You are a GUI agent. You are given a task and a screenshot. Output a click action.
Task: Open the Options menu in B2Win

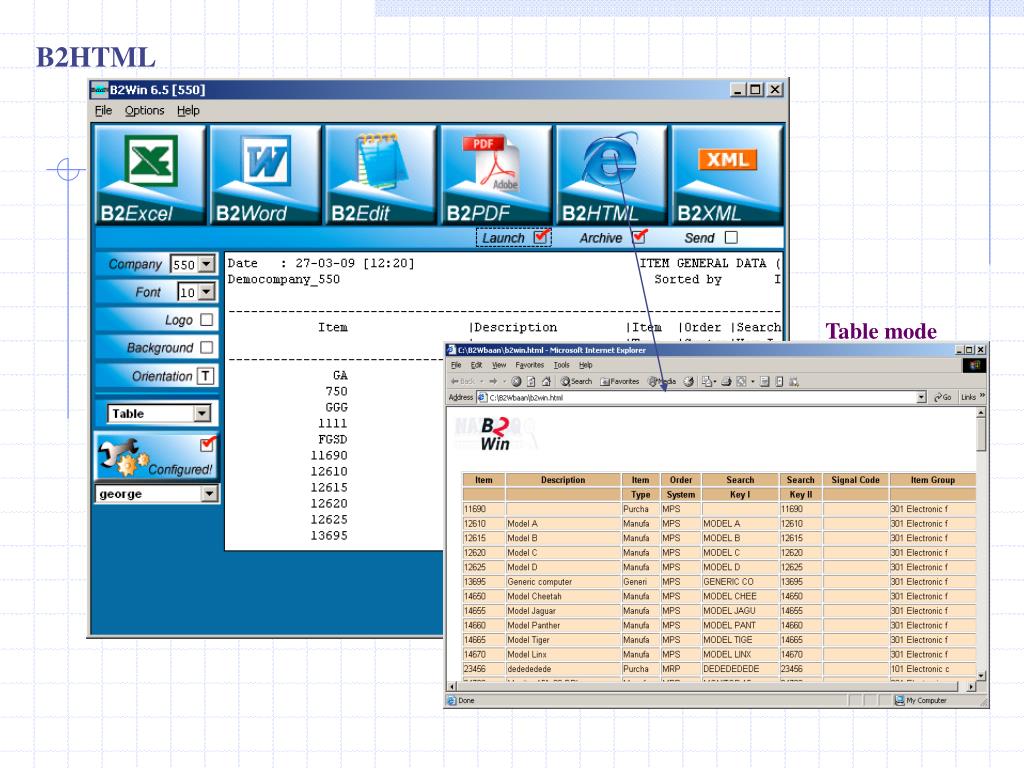[145, 110]
